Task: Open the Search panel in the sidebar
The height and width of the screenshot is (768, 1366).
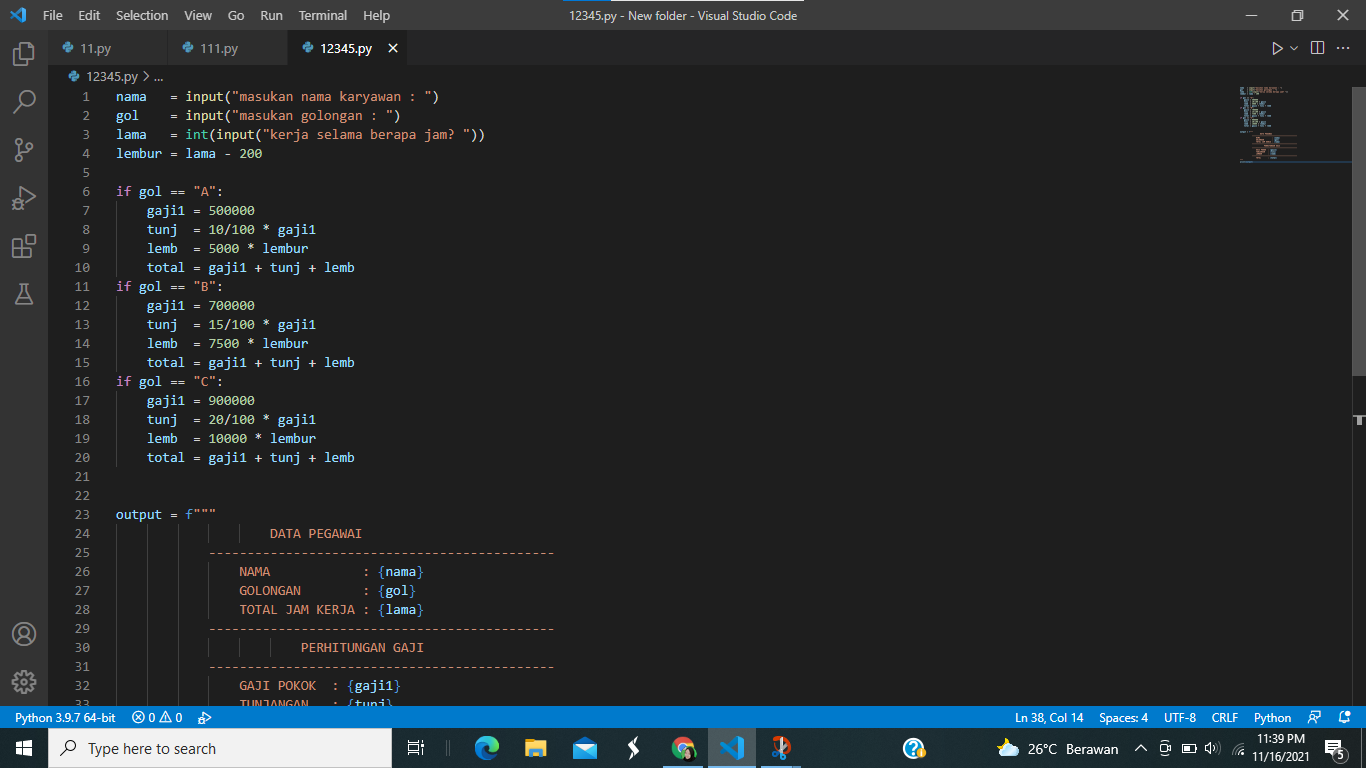Action: [x=24, y=102]
